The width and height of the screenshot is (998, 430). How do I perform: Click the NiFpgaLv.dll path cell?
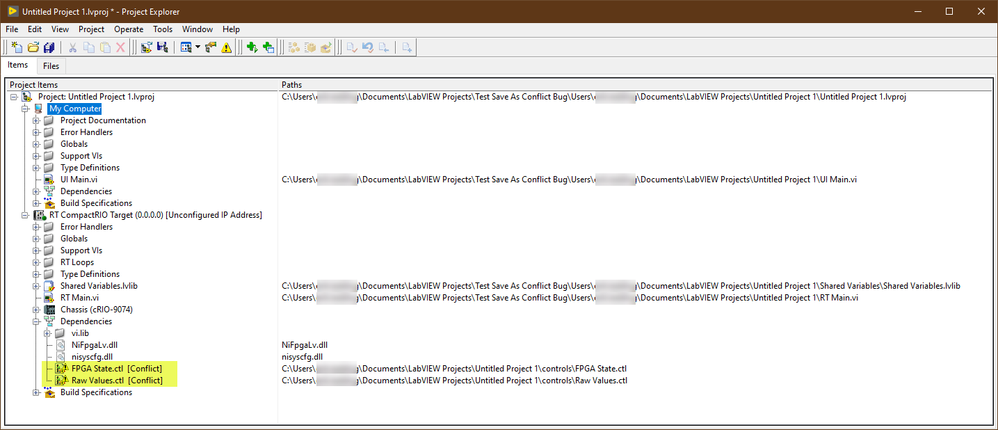304,345
